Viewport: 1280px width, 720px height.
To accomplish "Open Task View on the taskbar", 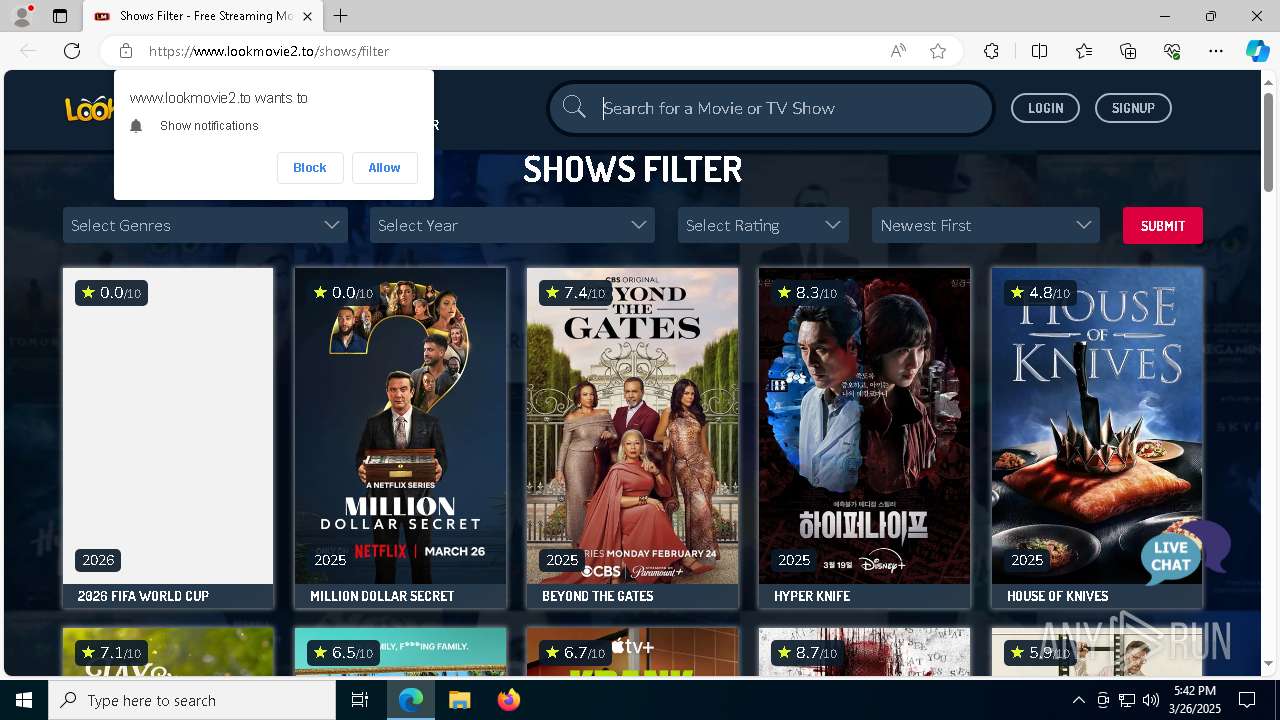I will click(x=360, y=700).
